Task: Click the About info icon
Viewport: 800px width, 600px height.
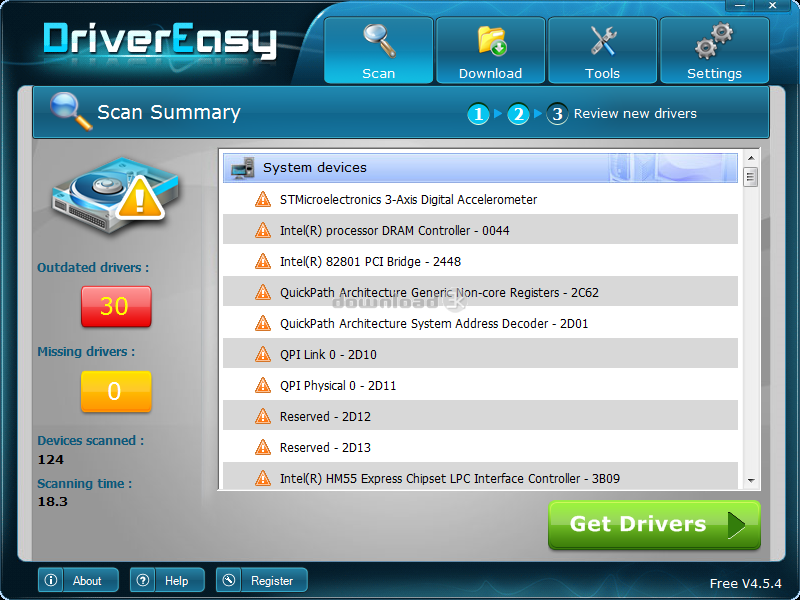Action: pyautogui.click(x=51, y=580)
